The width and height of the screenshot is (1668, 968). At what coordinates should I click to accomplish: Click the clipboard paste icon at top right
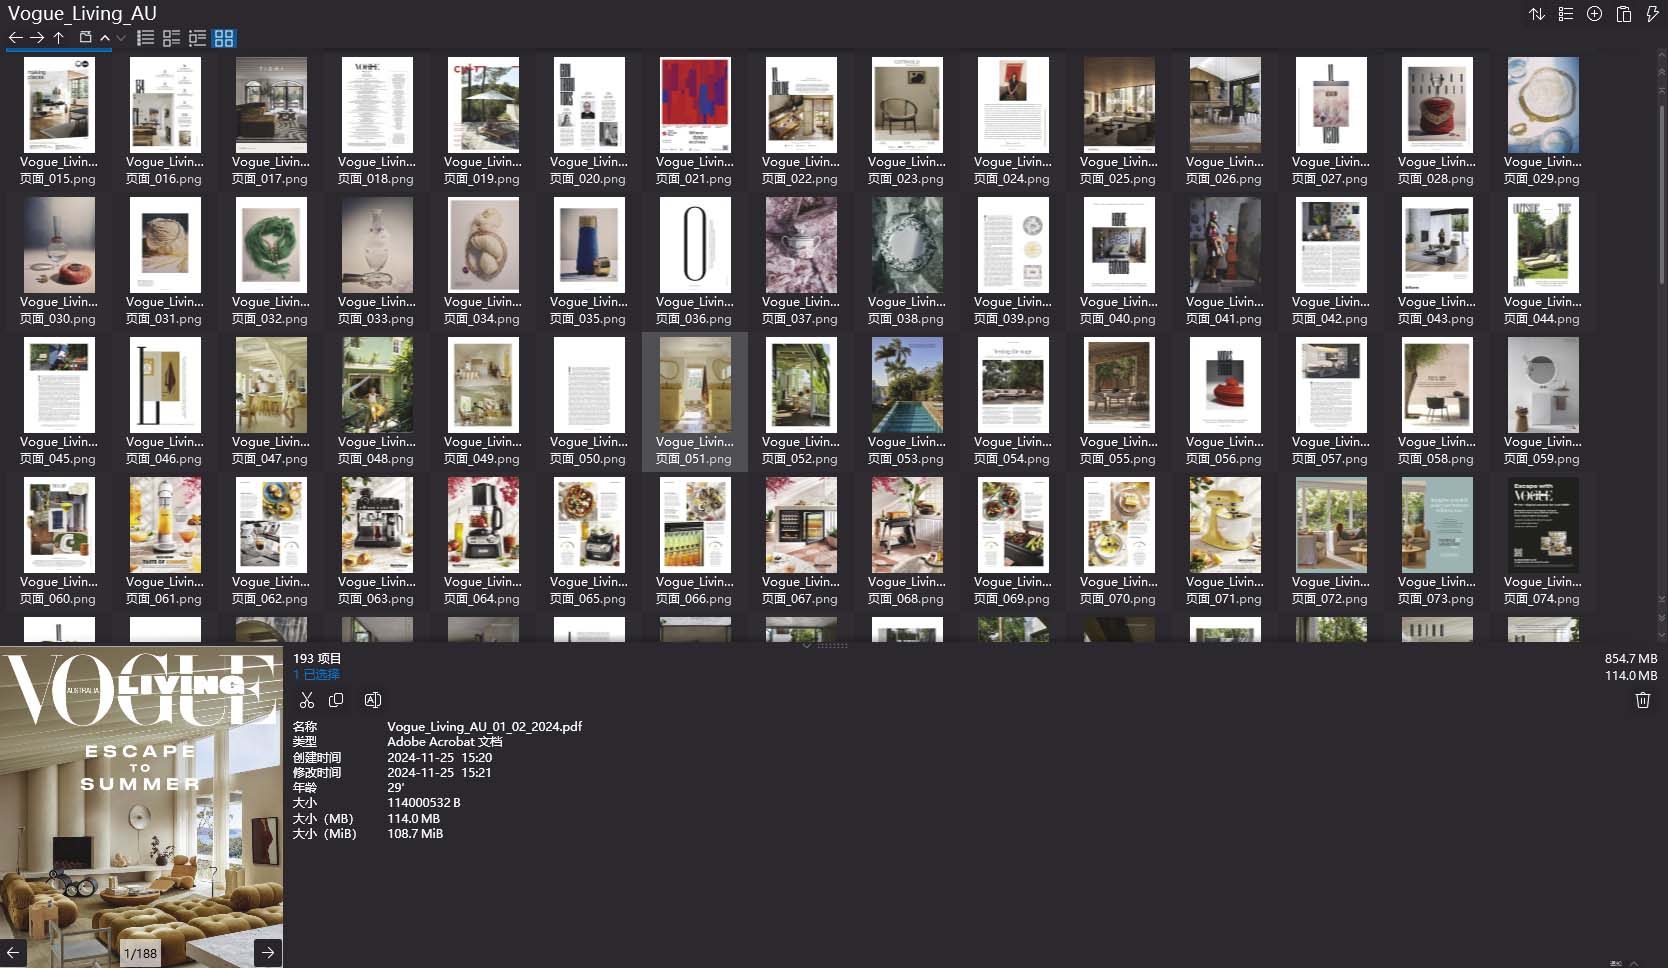pyautogui.click(x=1624, y=14)
